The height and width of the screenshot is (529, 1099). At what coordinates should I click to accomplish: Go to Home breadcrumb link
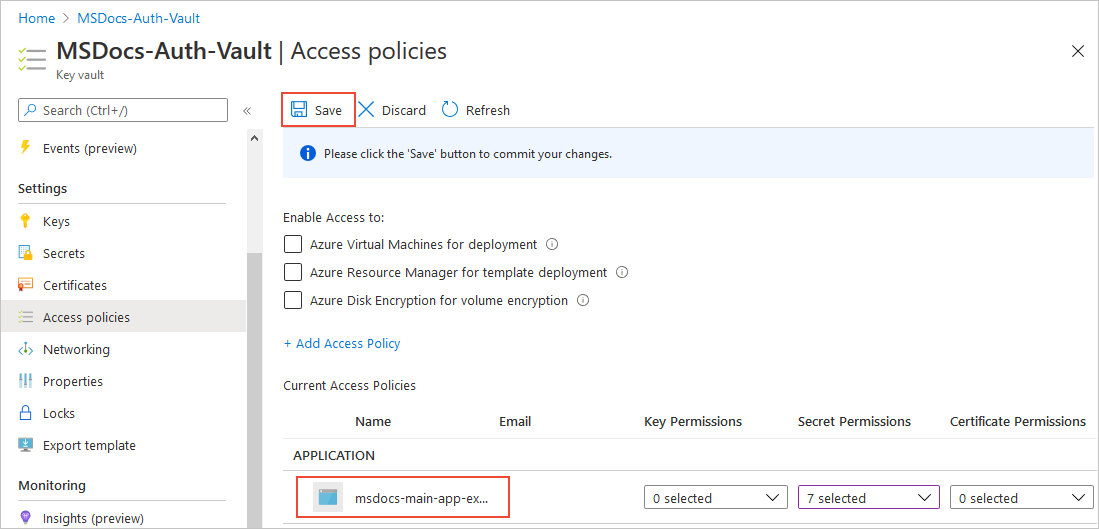37,18
